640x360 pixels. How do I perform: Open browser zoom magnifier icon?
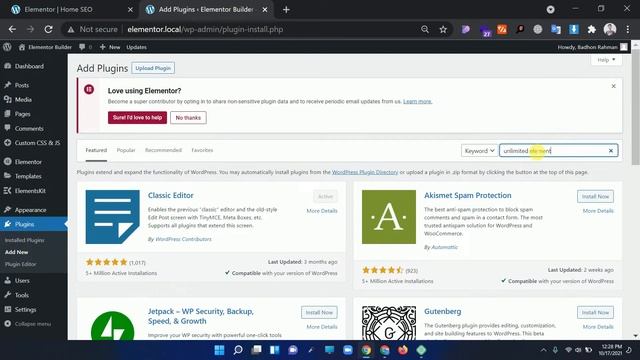click(x=425, y=29)
